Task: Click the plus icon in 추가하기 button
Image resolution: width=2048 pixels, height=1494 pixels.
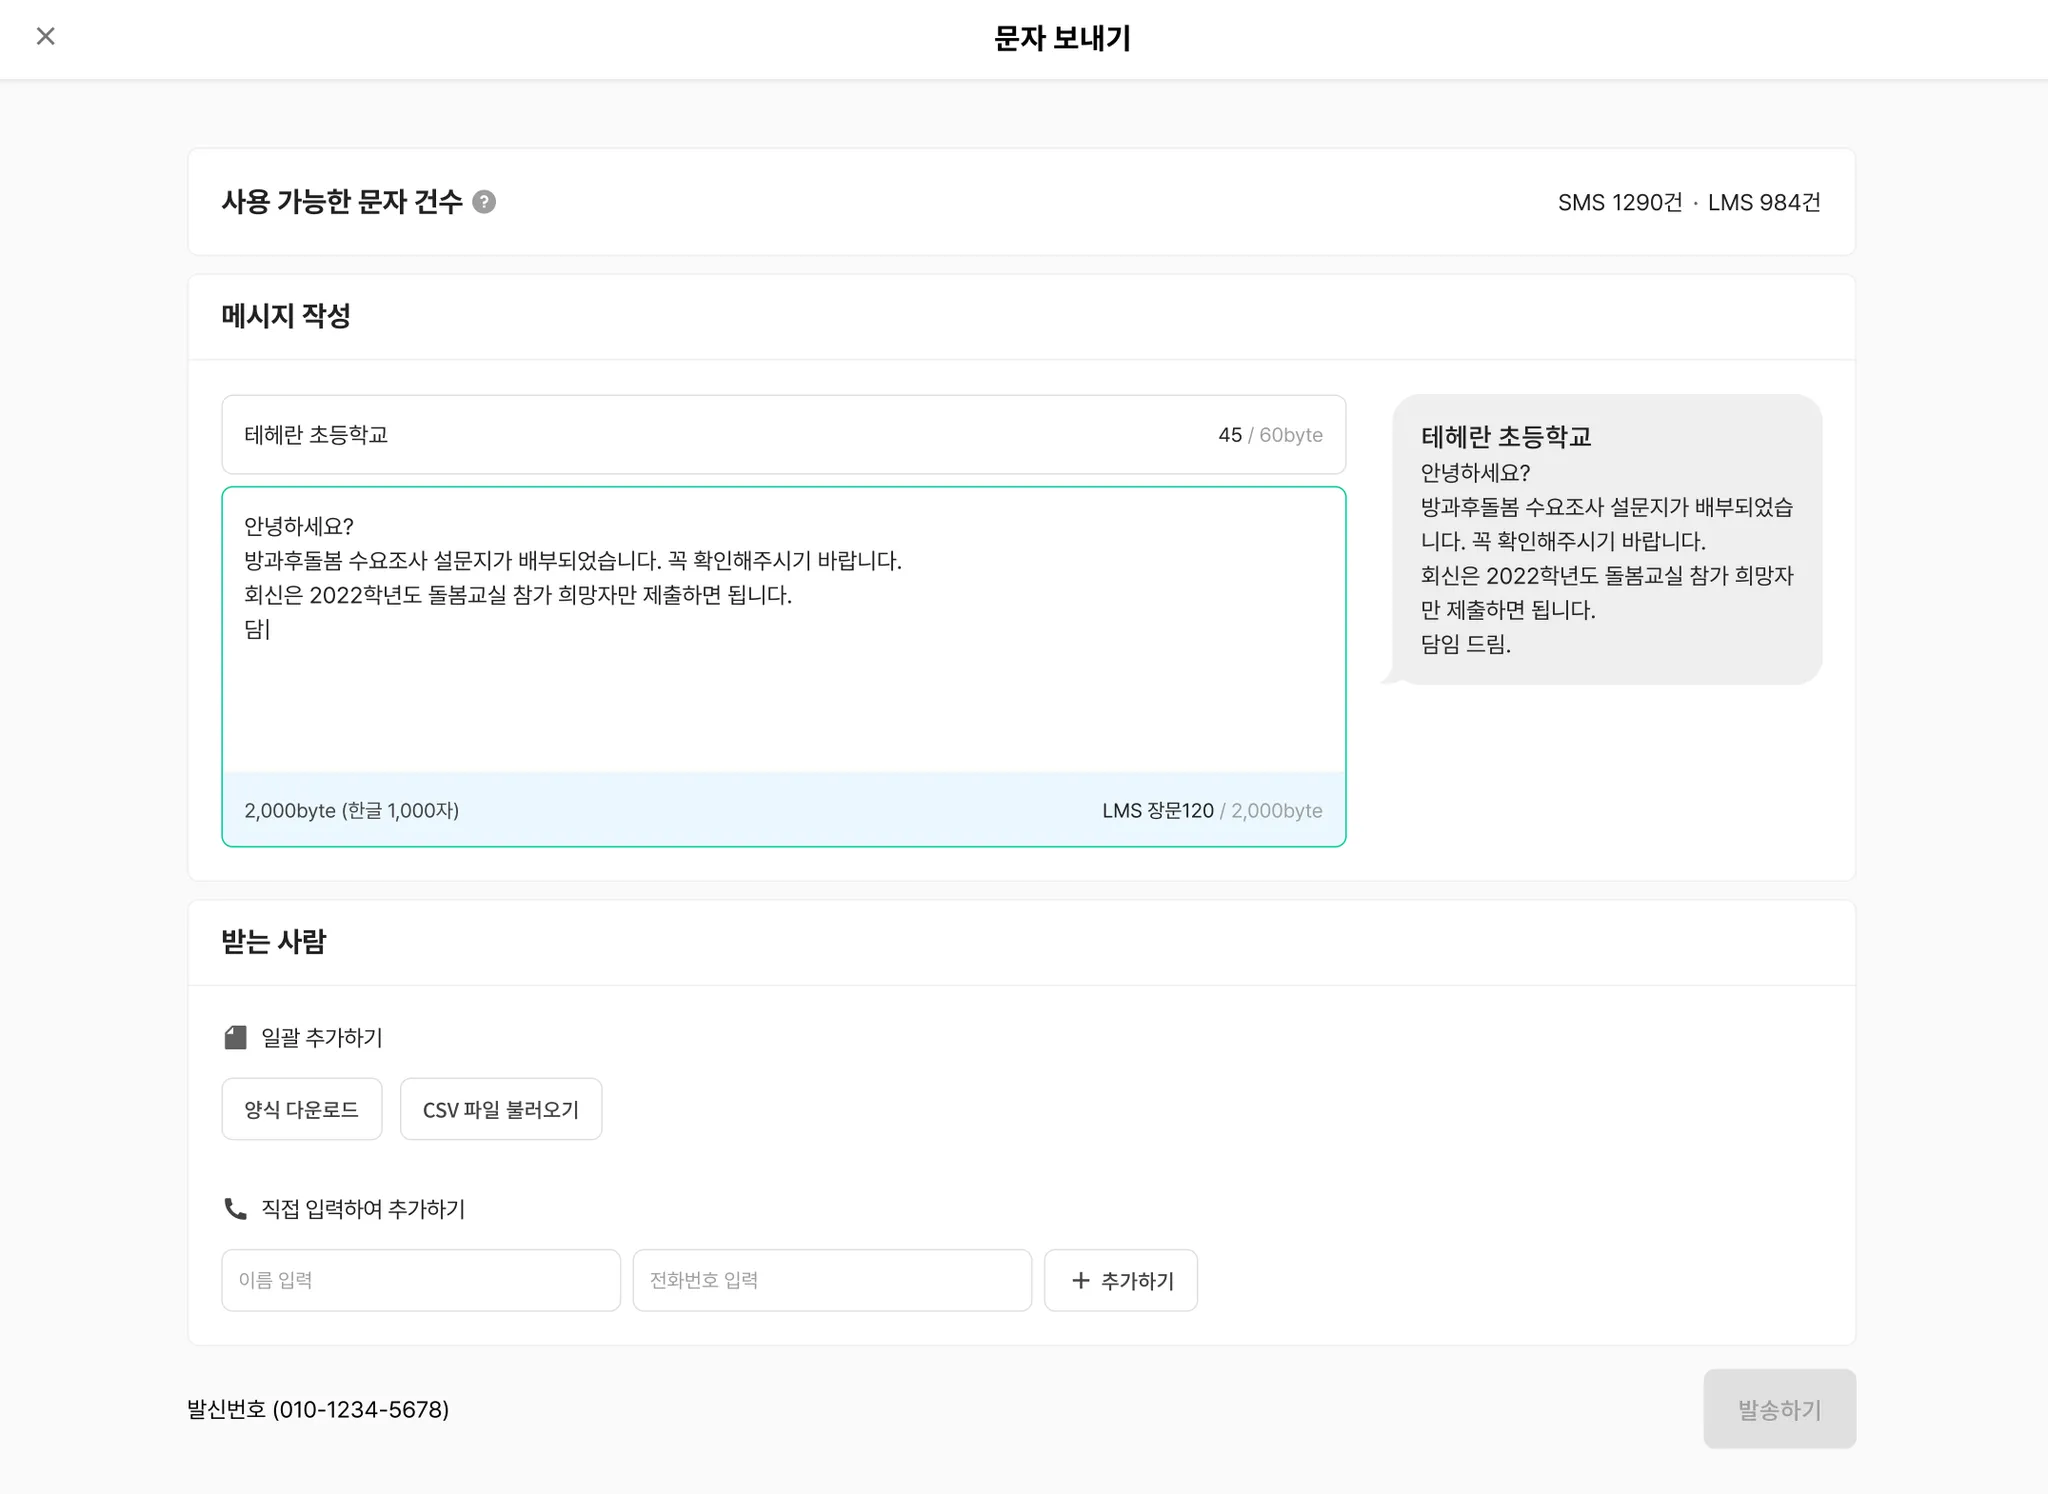Action: coord(1080,1280)
